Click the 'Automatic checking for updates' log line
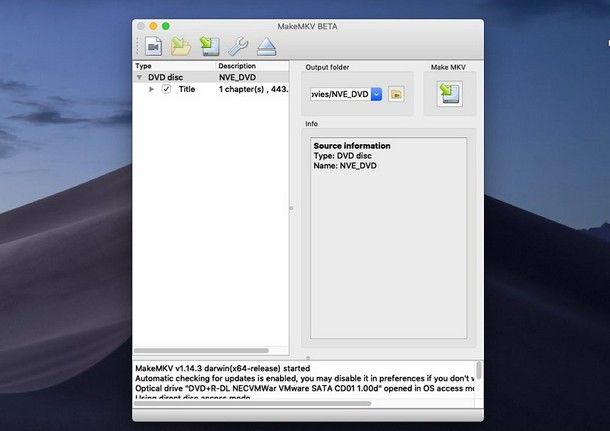Screen dimensions: 610x431 (x=305, y=378)
